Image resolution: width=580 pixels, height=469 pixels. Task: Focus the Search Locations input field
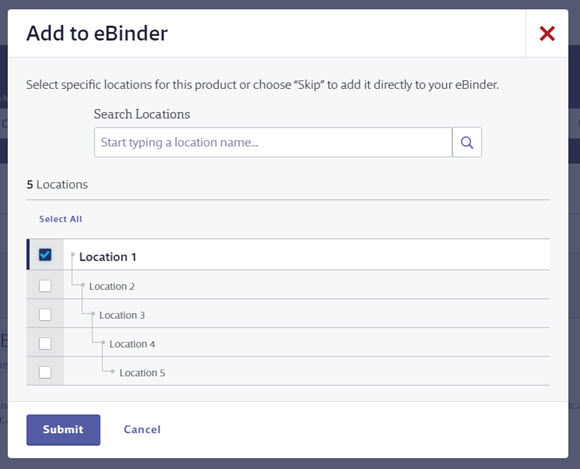273,142
